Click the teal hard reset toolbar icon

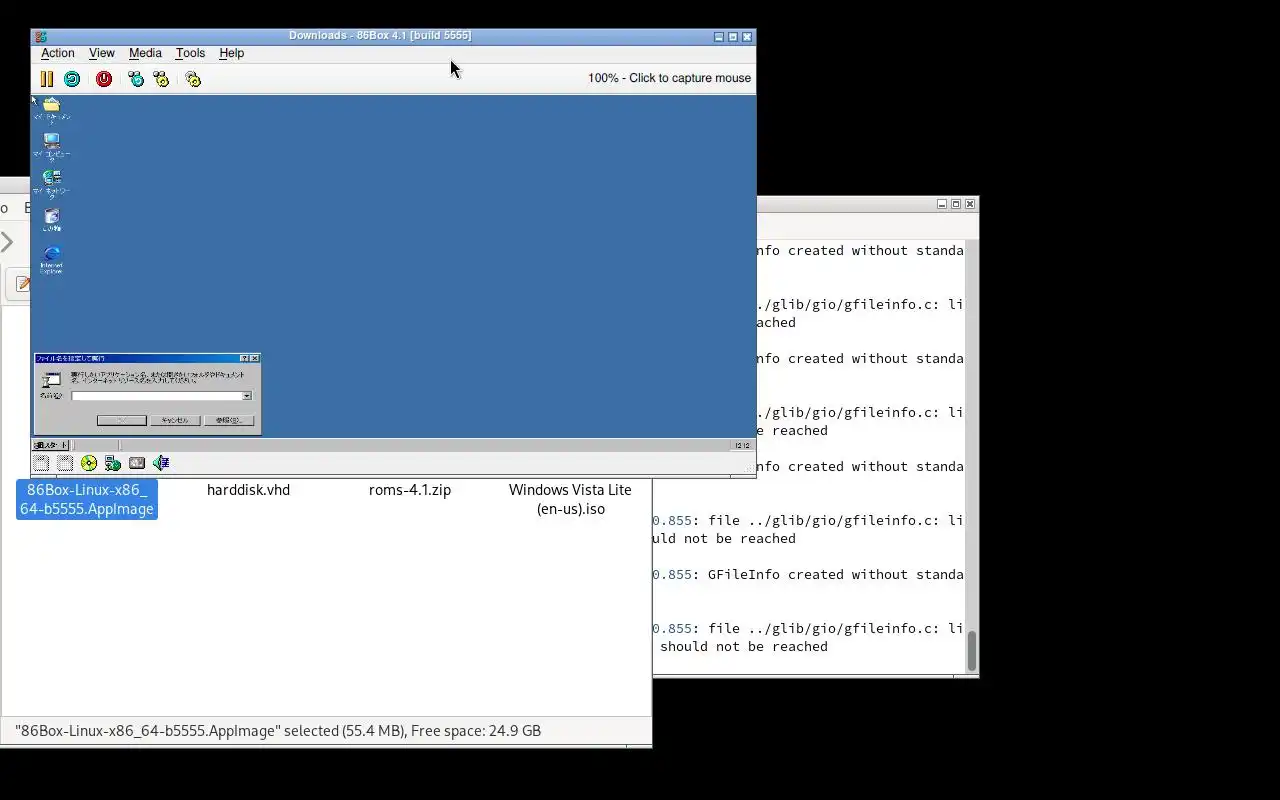(72, 79)
